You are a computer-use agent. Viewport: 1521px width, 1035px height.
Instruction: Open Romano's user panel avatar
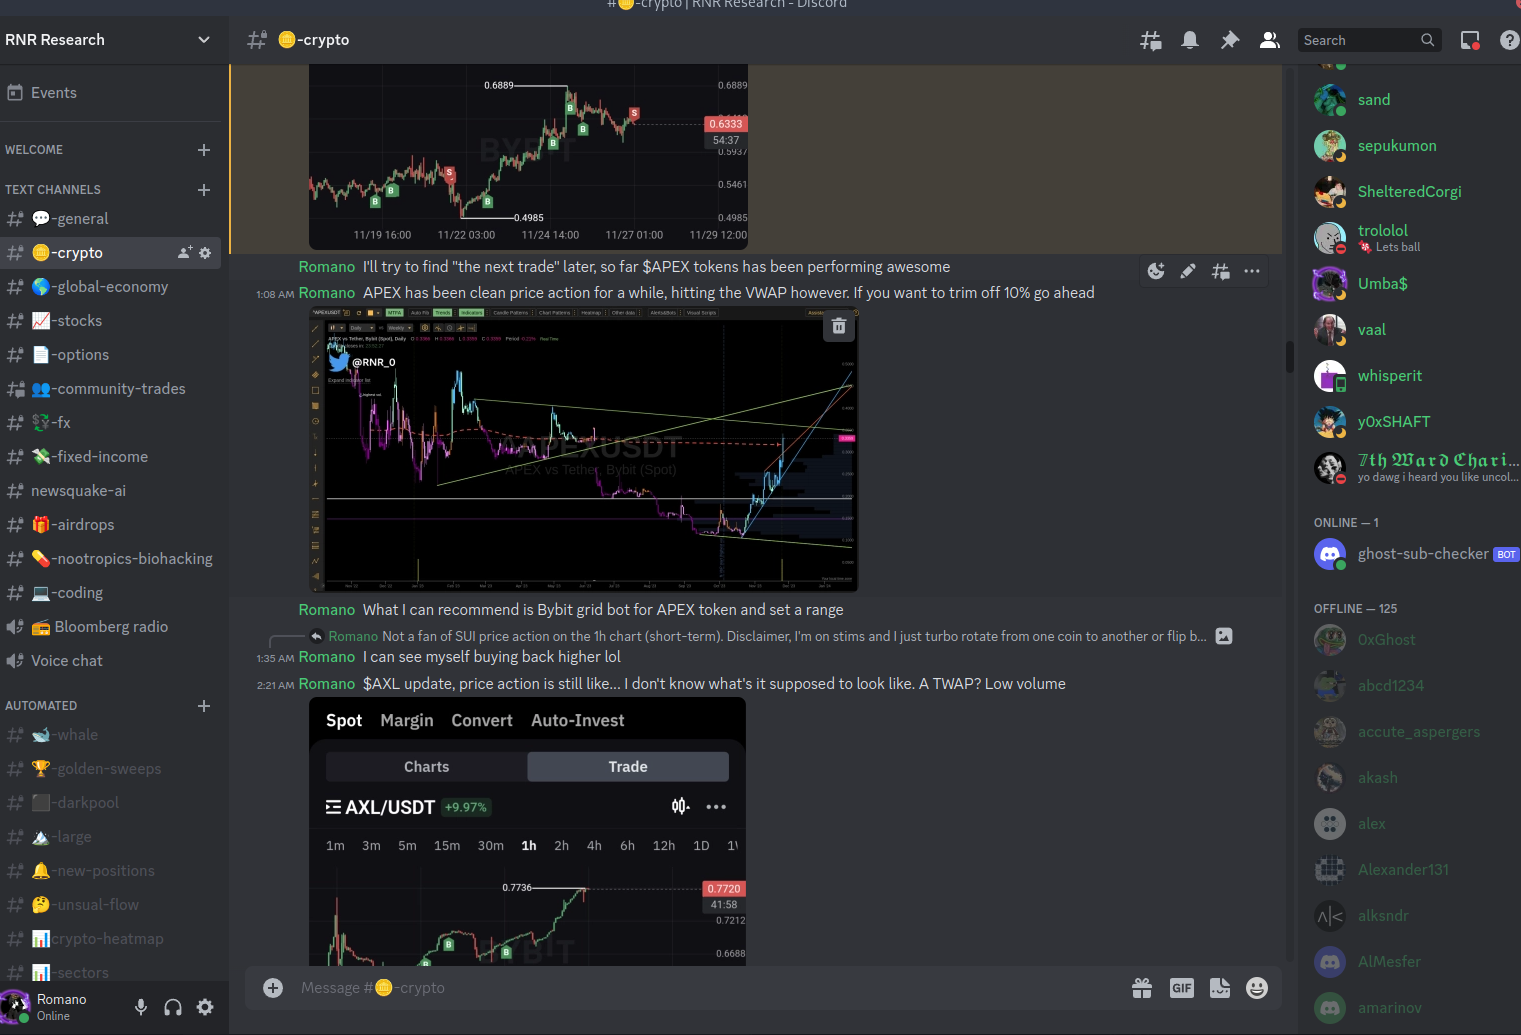(x=16, y=1006)
